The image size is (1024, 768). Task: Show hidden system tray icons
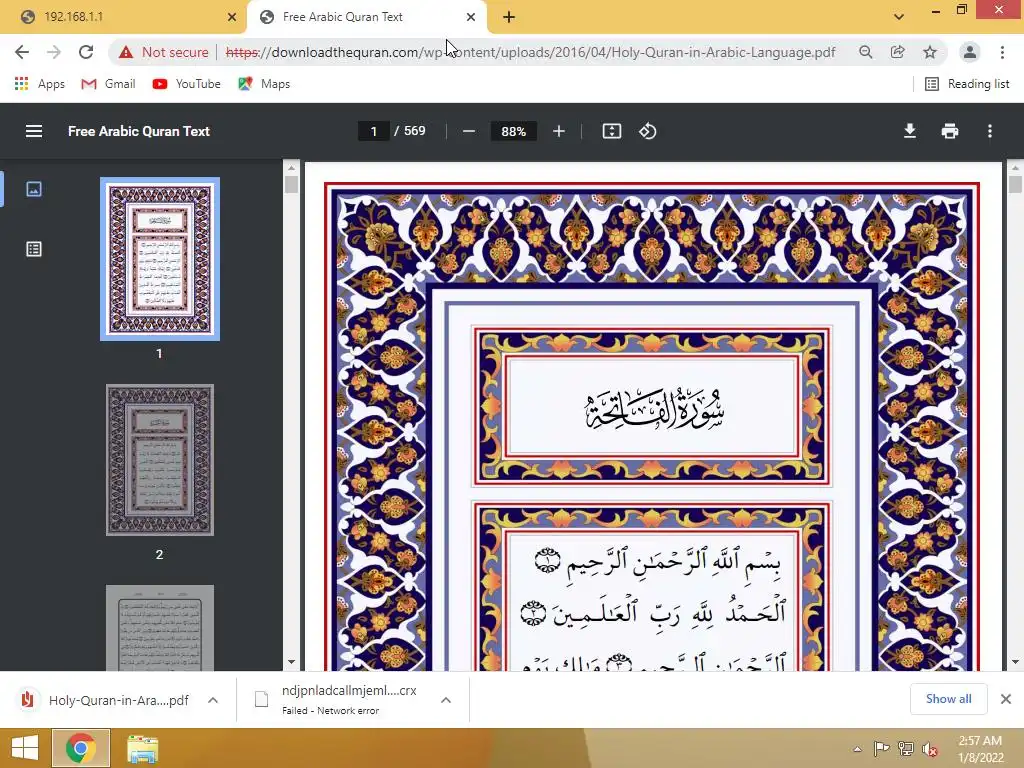(857, 749)
